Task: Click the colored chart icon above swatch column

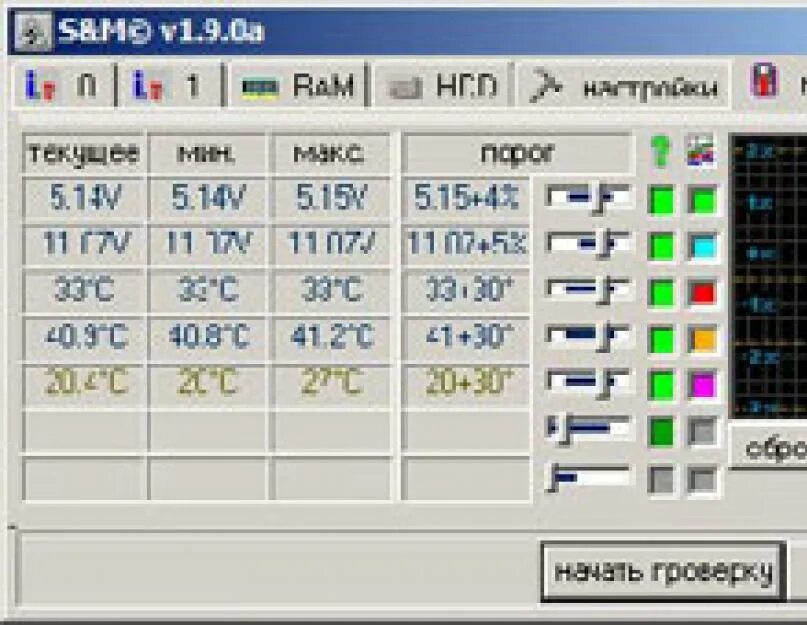Action: pyautogui.click(x=702, y=150)
